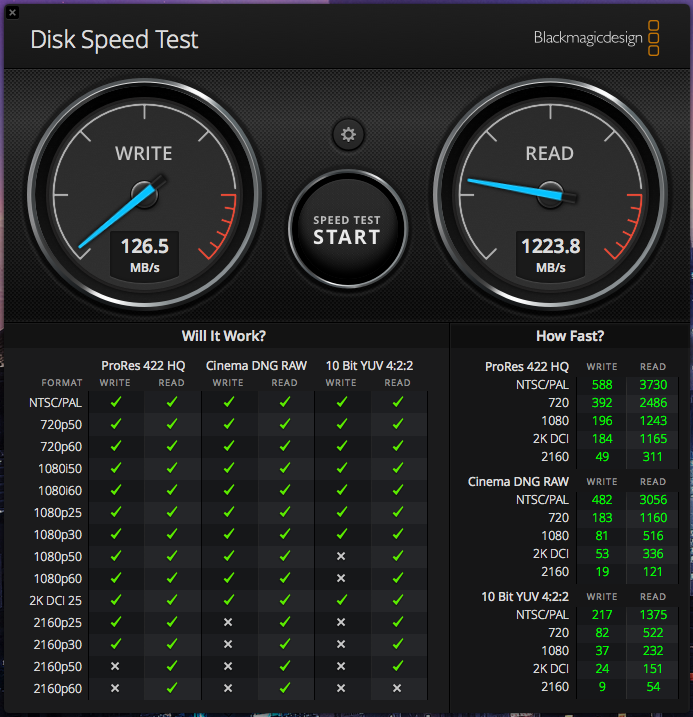Click ProRes 720 read value 2486
Screen dimensions: 693x717
point(653,403)
